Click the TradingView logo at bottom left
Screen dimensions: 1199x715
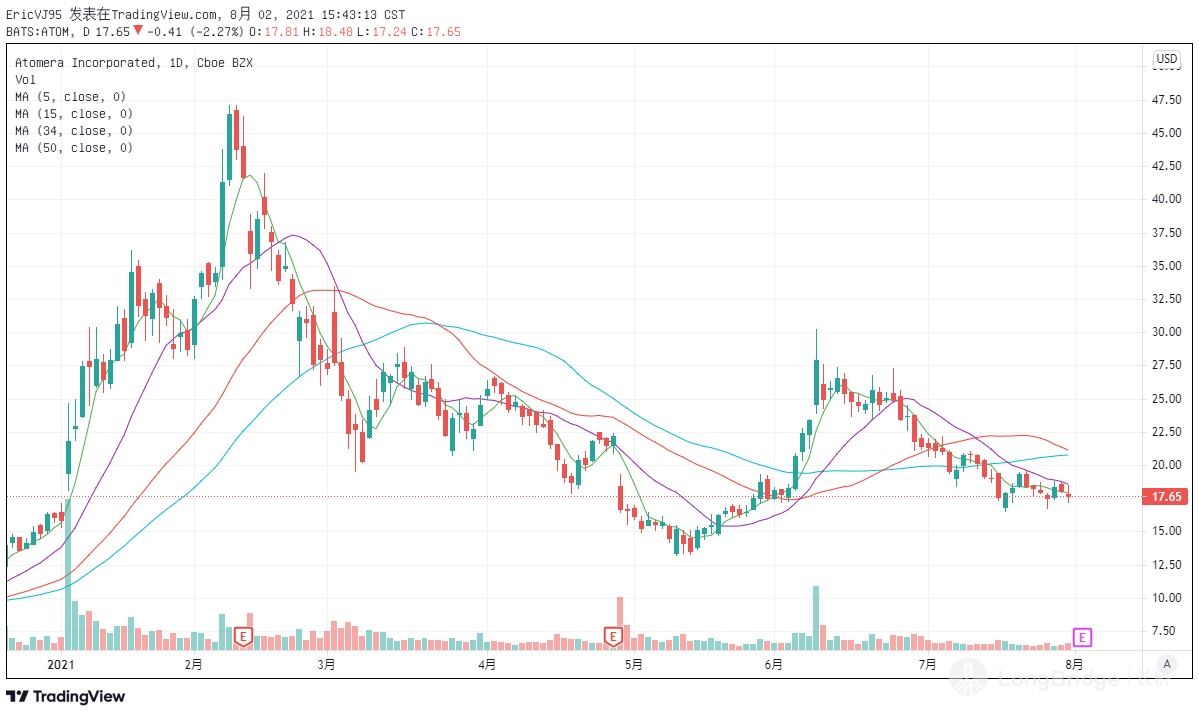66,696
